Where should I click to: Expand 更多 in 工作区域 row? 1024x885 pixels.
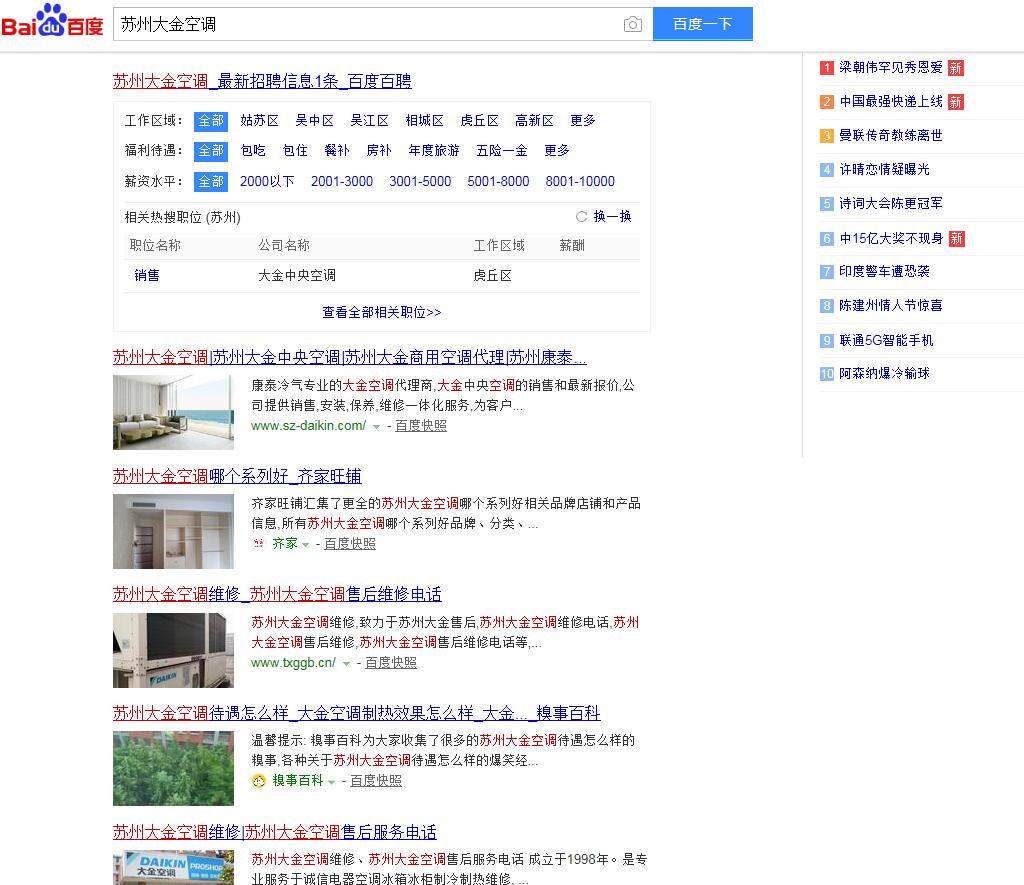583,121
